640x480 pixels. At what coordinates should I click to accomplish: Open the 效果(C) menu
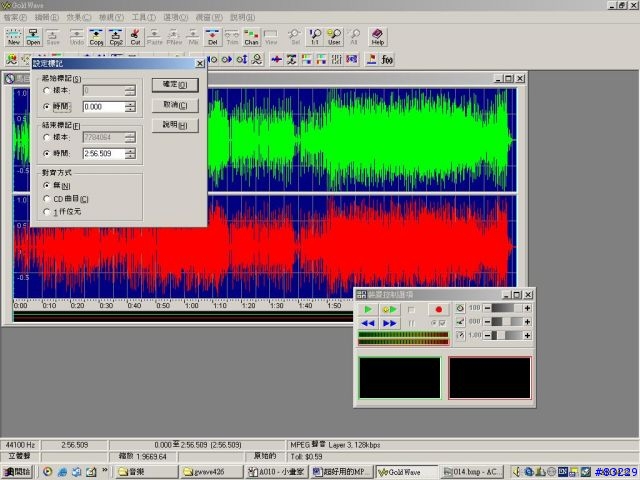79,18
